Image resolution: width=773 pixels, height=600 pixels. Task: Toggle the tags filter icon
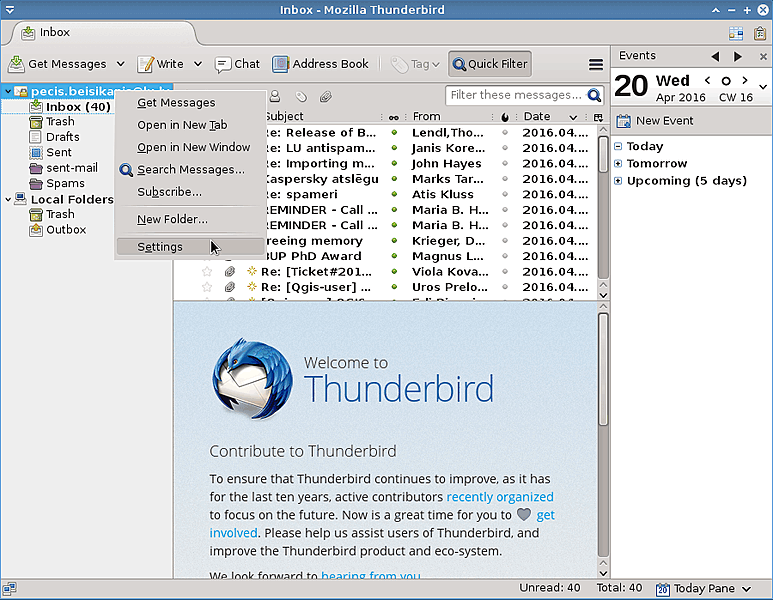click(301, 96)
